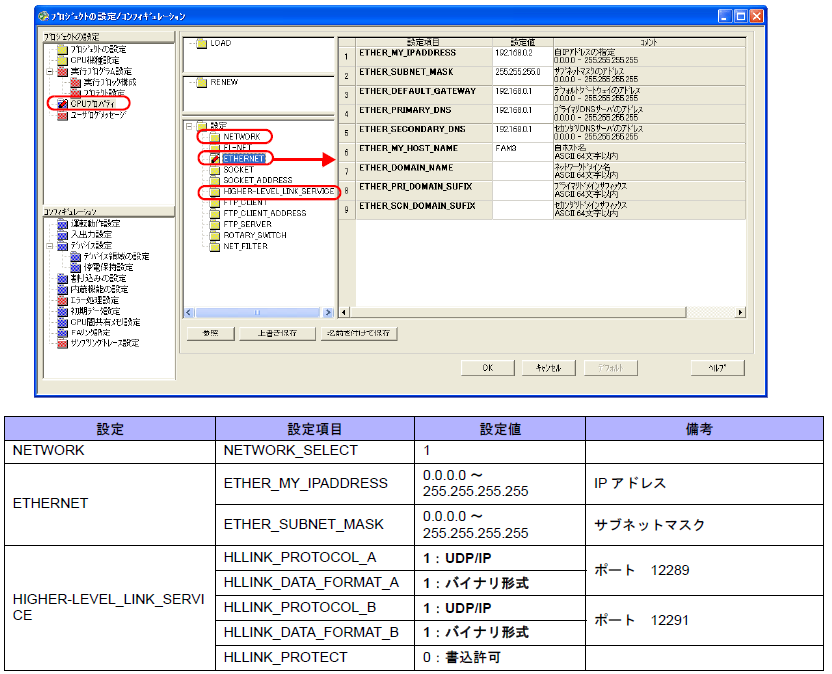Select the FTP_SERVER folder icon
Viewport: 832px width, 674px height.
coord(215,224)
